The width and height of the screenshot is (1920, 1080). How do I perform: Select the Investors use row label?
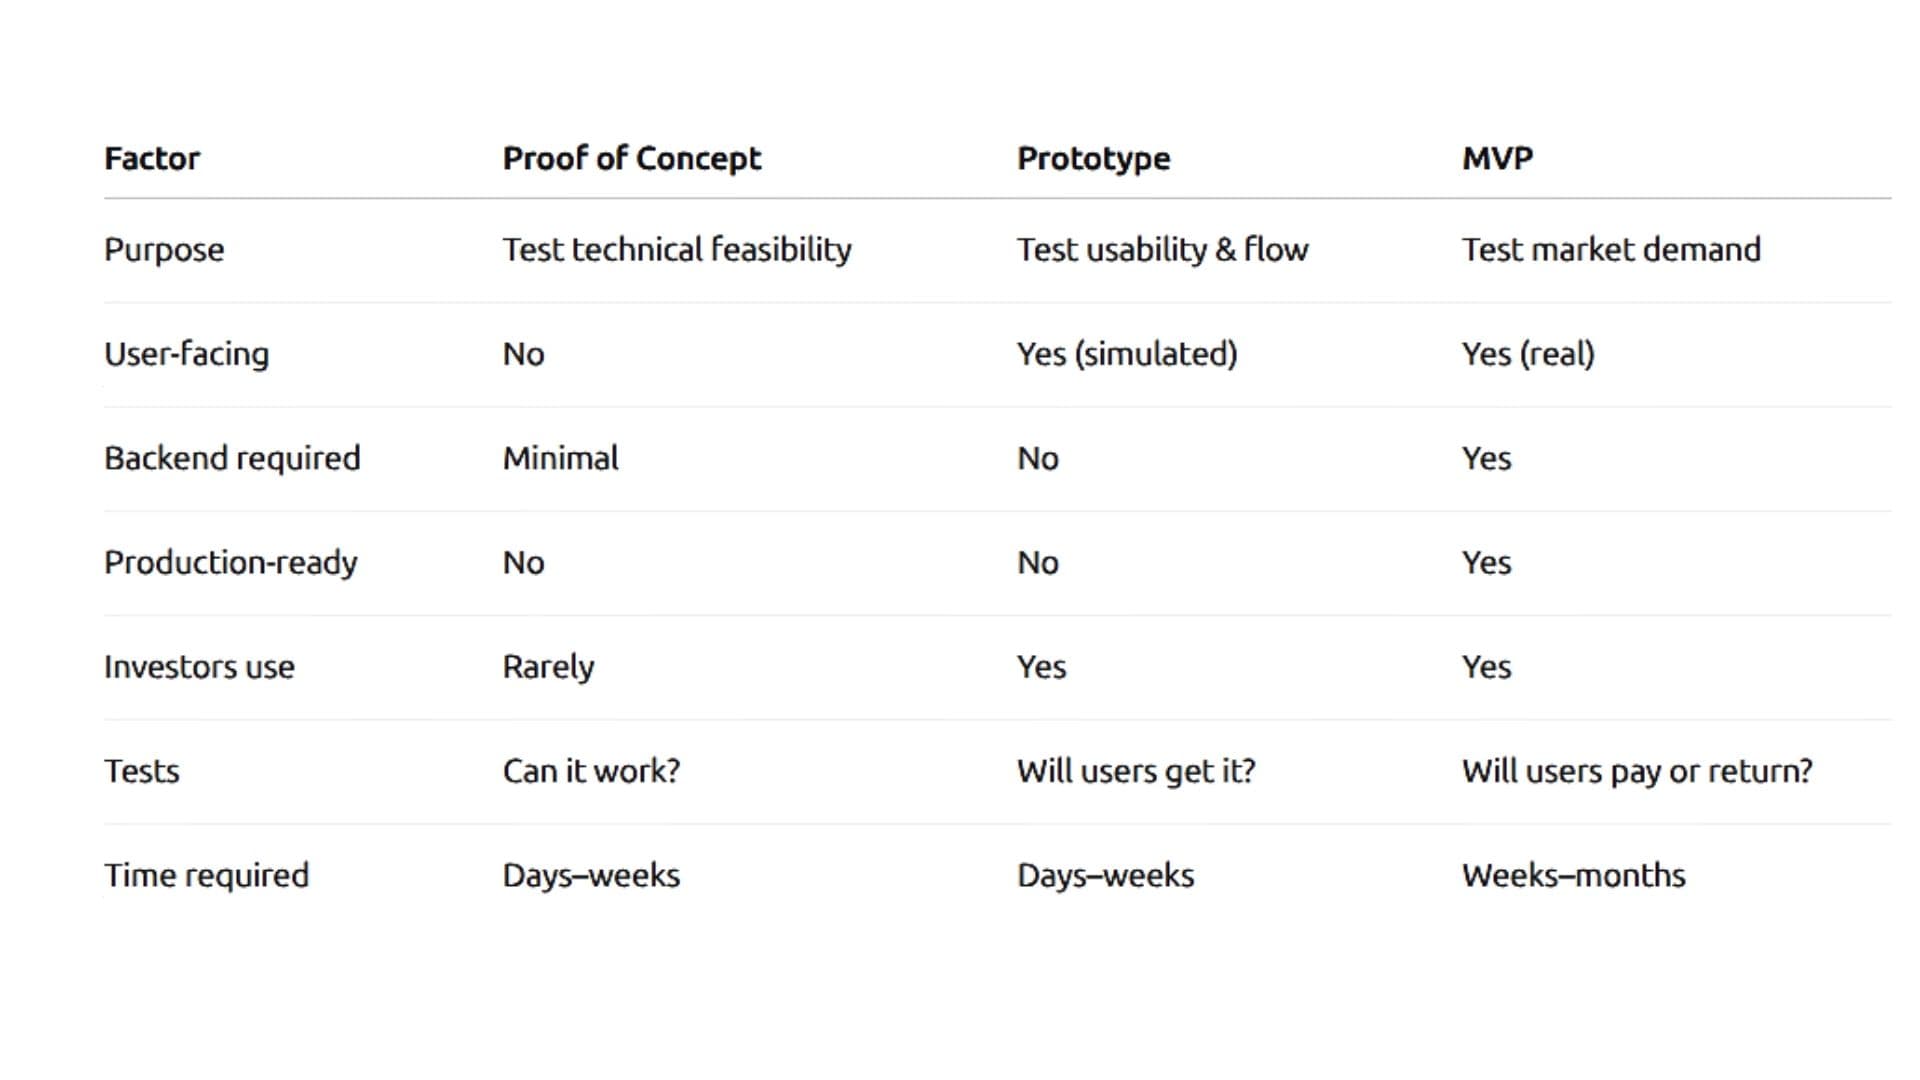coord(199,667)
